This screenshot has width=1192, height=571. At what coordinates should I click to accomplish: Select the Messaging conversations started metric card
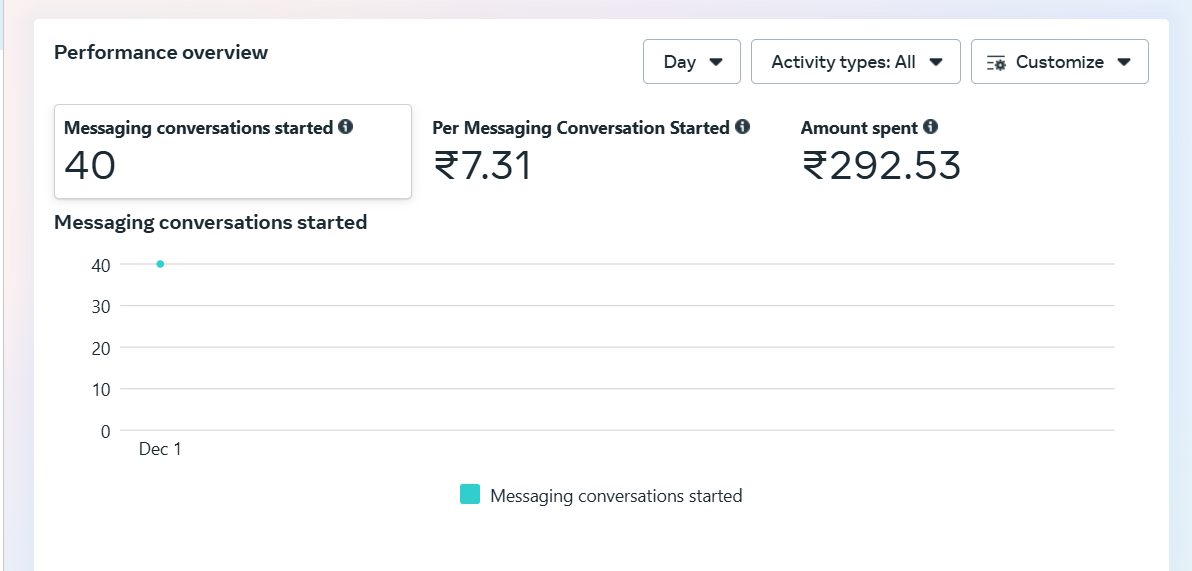[233, 151]
